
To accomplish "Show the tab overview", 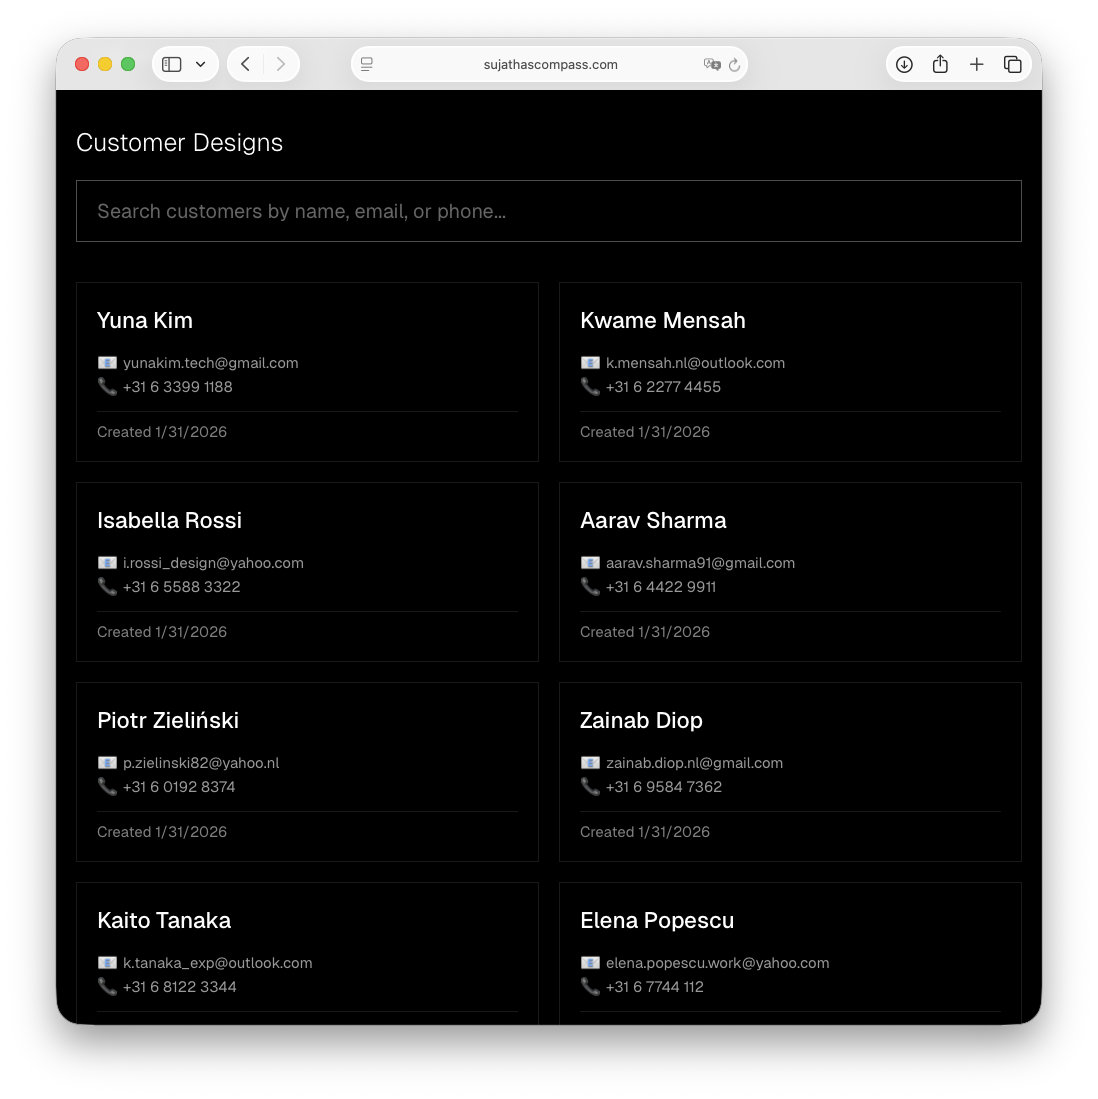I will coord(1013,64).
